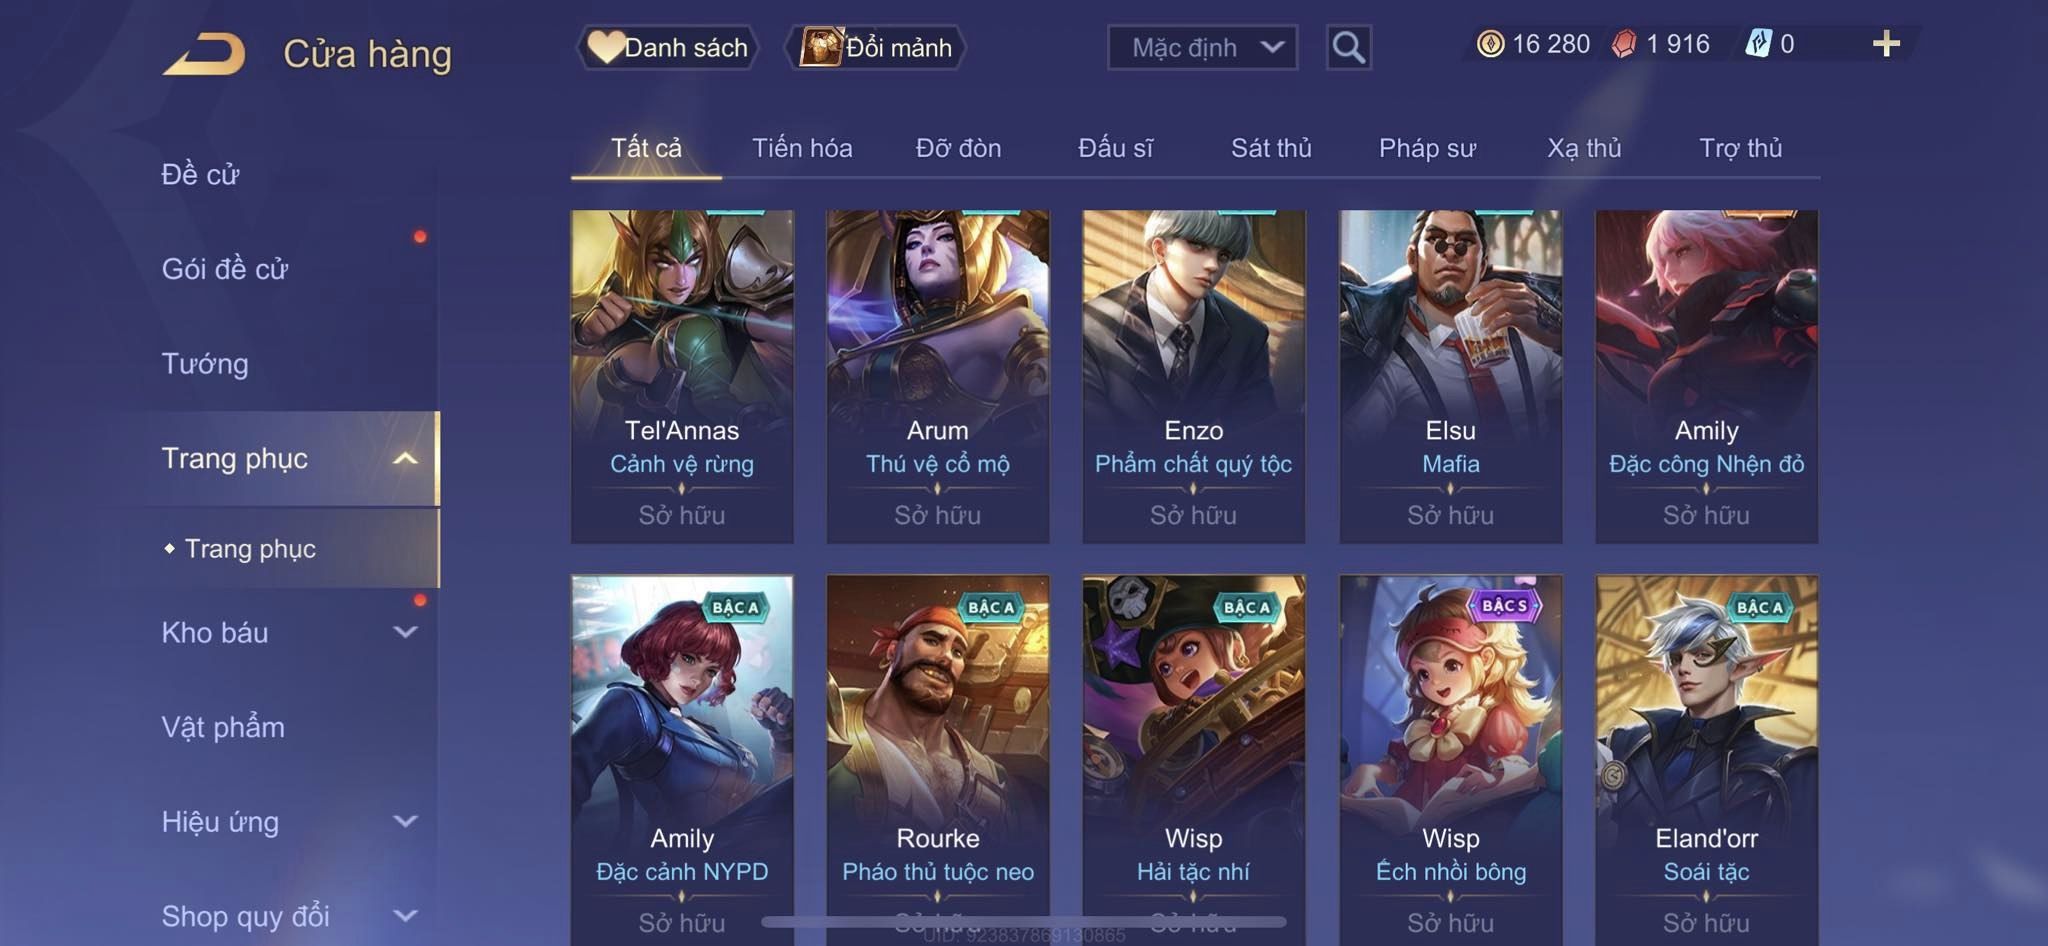
Task: Open the Wisp Ếch nhồi bông skin card
Action: (1450, 758)
